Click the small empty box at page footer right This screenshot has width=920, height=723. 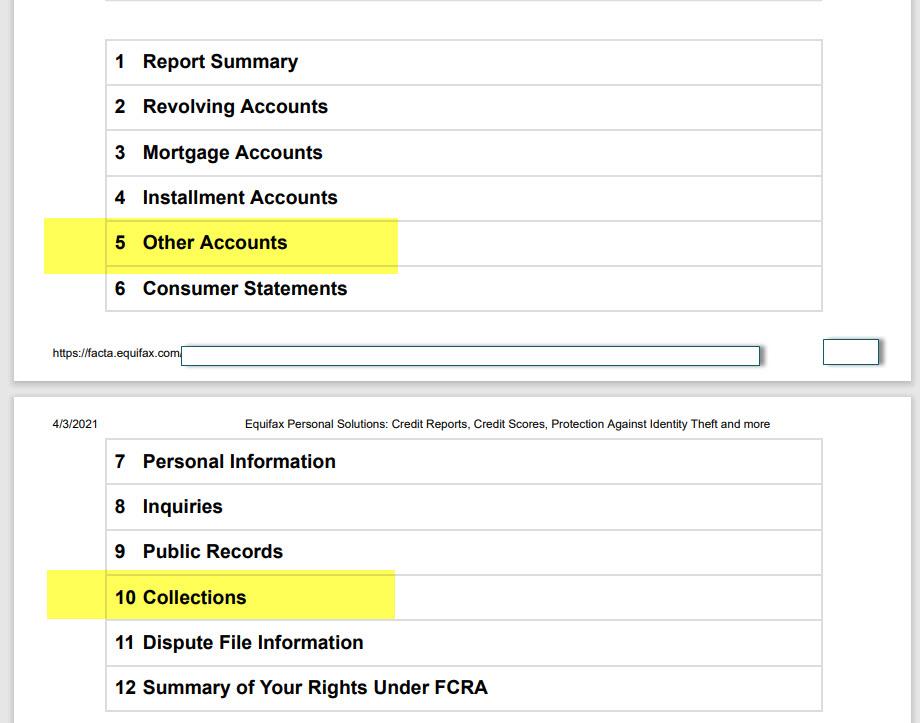pos(851,352)
